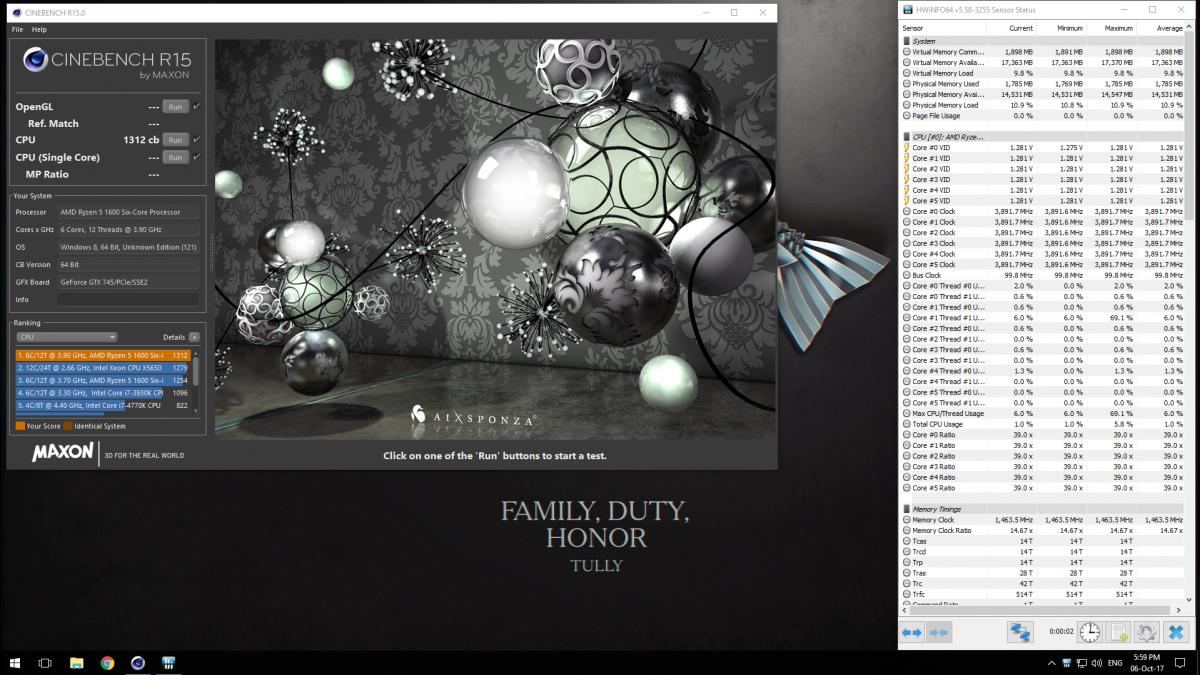Click the HWiNFO icon in the system tray

point(1065,663)
